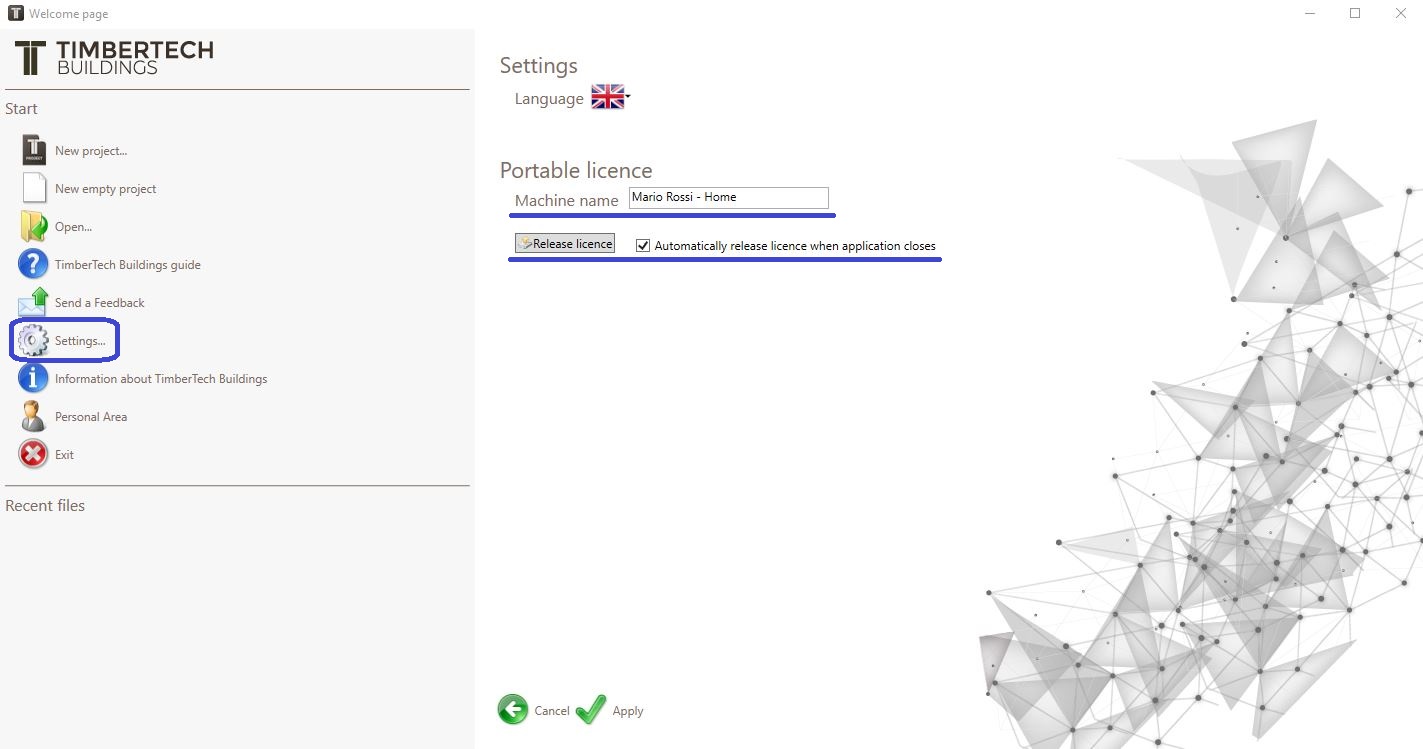This screenshot has height=749, width=1423.
Task: Click the Release licence button
Action: click(565, 243)
